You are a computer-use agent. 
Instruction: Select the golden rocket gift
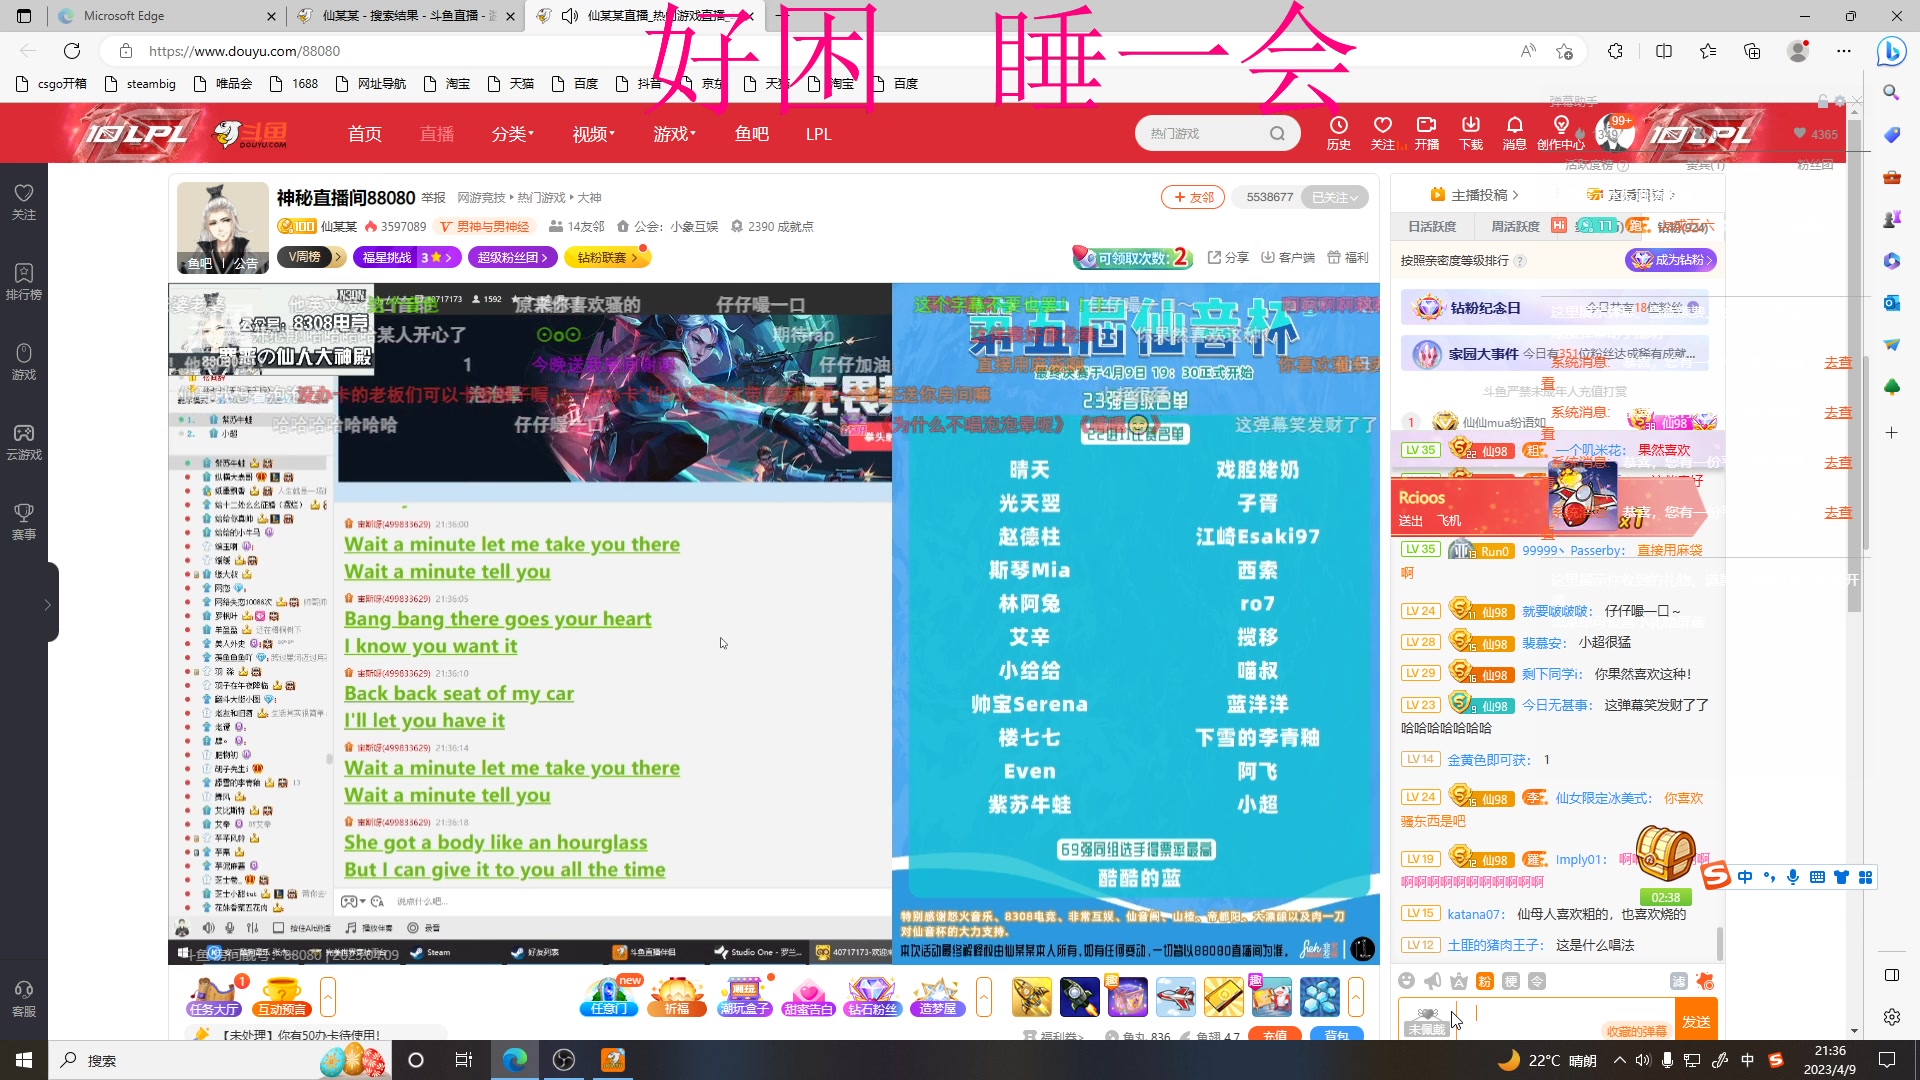[1031, 997]
